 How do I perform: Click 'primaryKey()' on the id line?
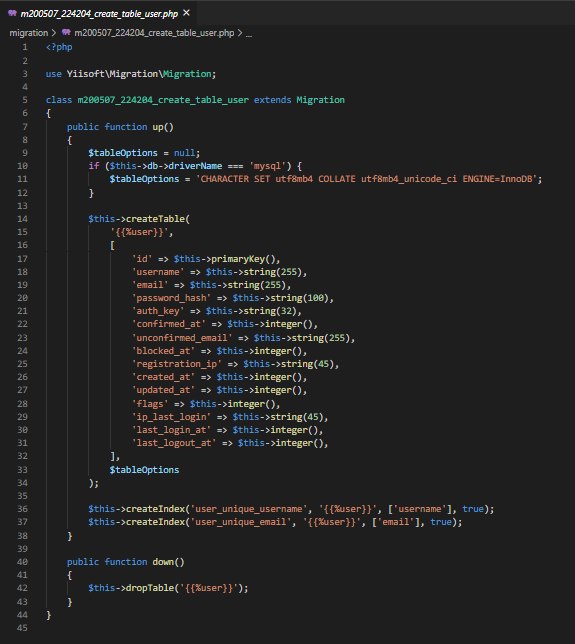coord(245,259)
